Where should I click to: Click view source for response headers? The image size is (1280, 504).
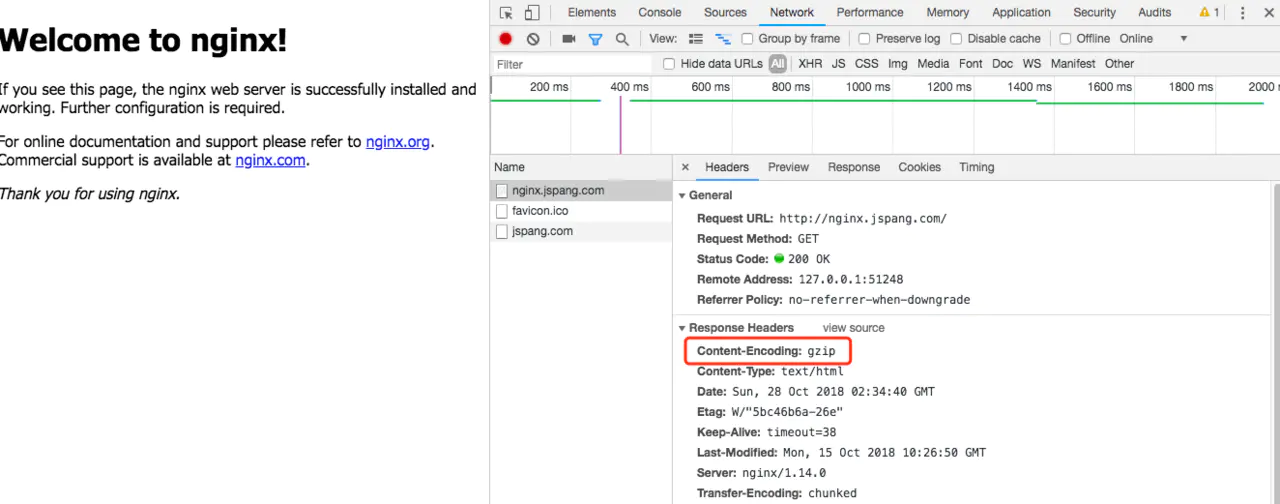[854, 328]
